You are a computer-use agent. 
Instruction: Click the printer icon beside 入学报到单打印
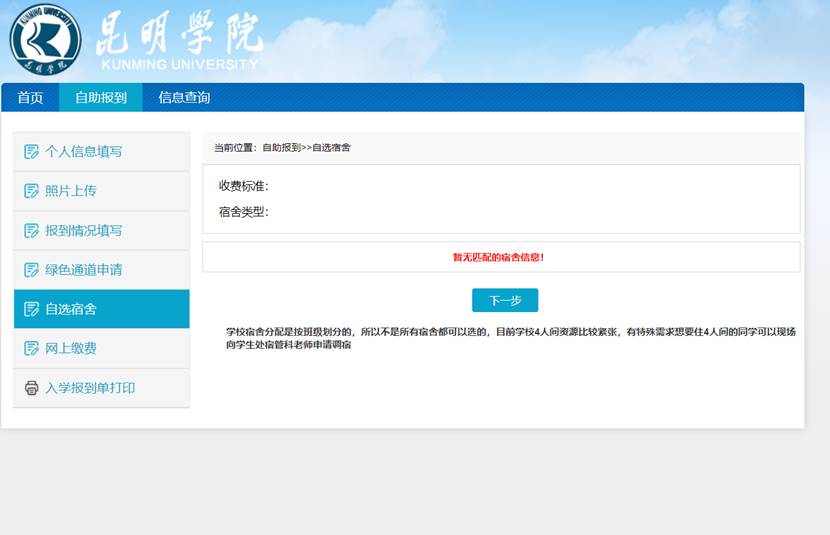coord(31,388)
